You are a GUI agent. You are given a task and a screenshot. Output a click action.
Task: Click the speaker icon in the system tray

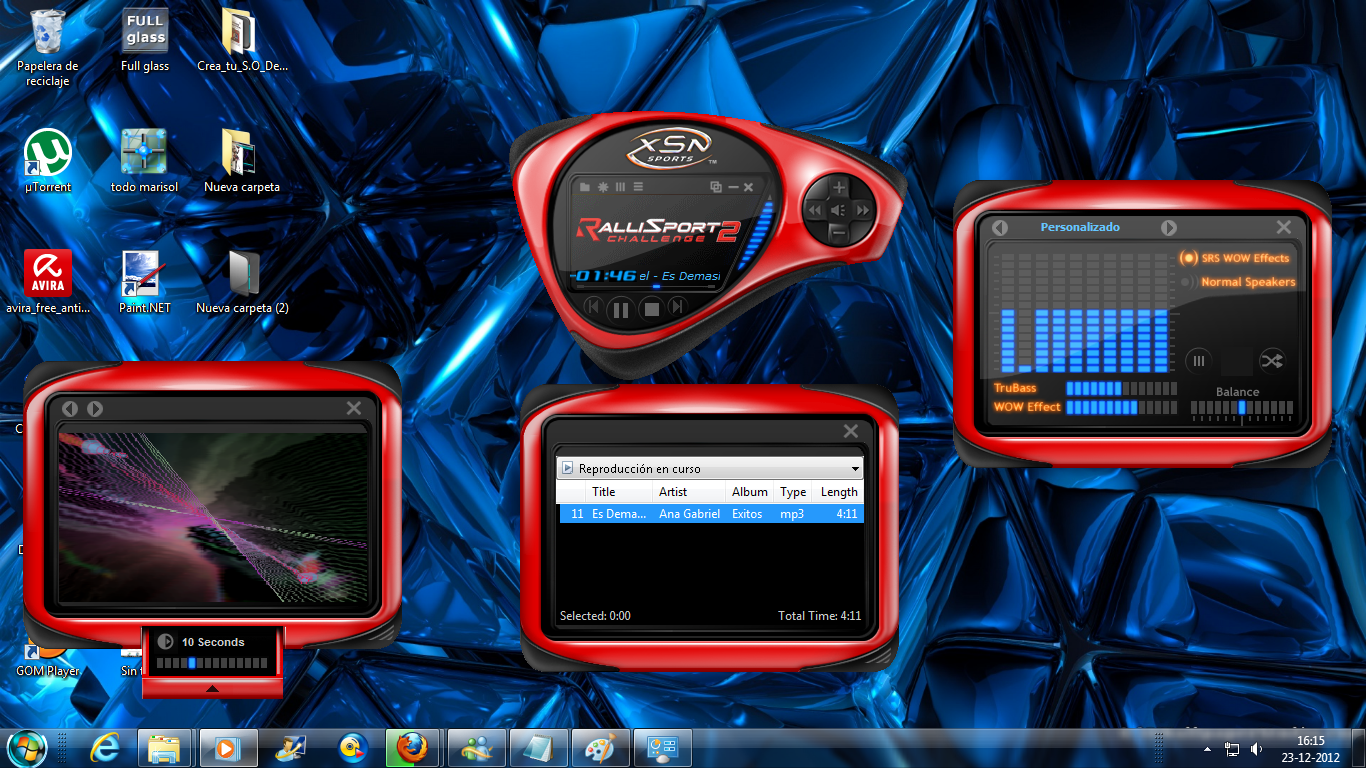[1256, 748]
